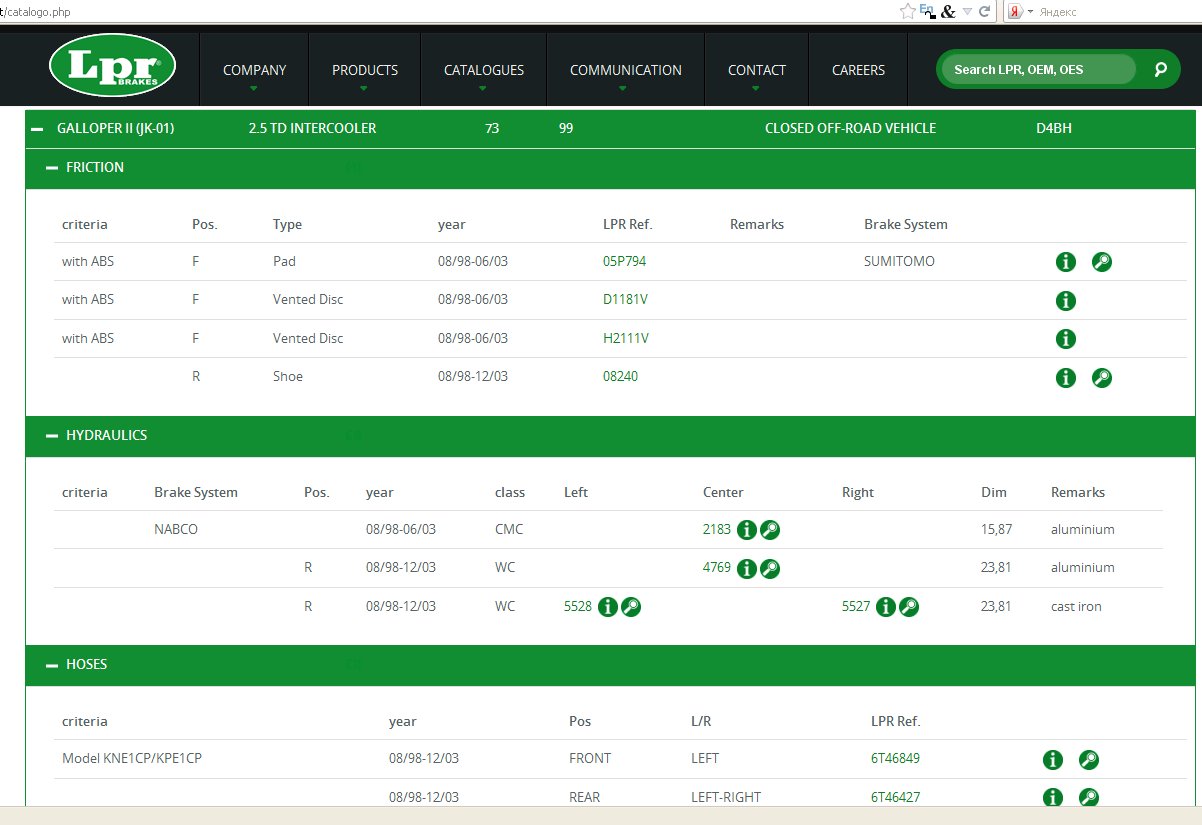
Task: Open LPR reference H2111V link
Action: pos(626,338)
